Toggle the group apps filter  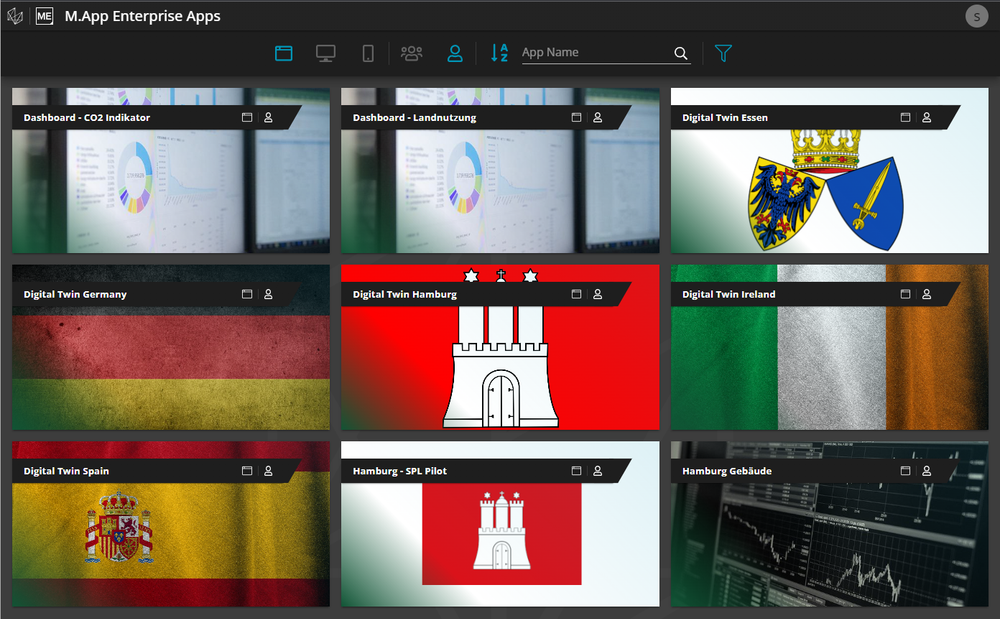pyautogui.click(x=411, y=53)
